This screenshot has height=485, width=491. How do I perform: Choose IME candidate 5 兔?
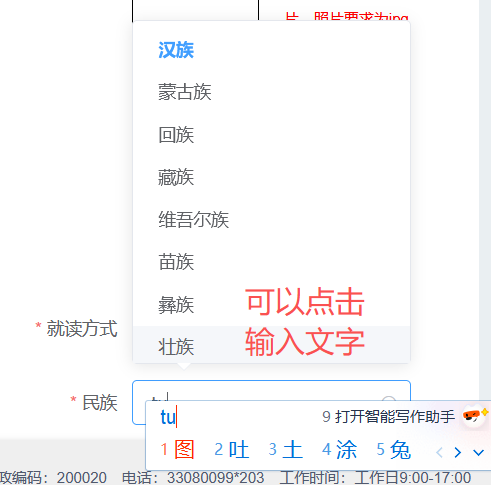point(394,449)
